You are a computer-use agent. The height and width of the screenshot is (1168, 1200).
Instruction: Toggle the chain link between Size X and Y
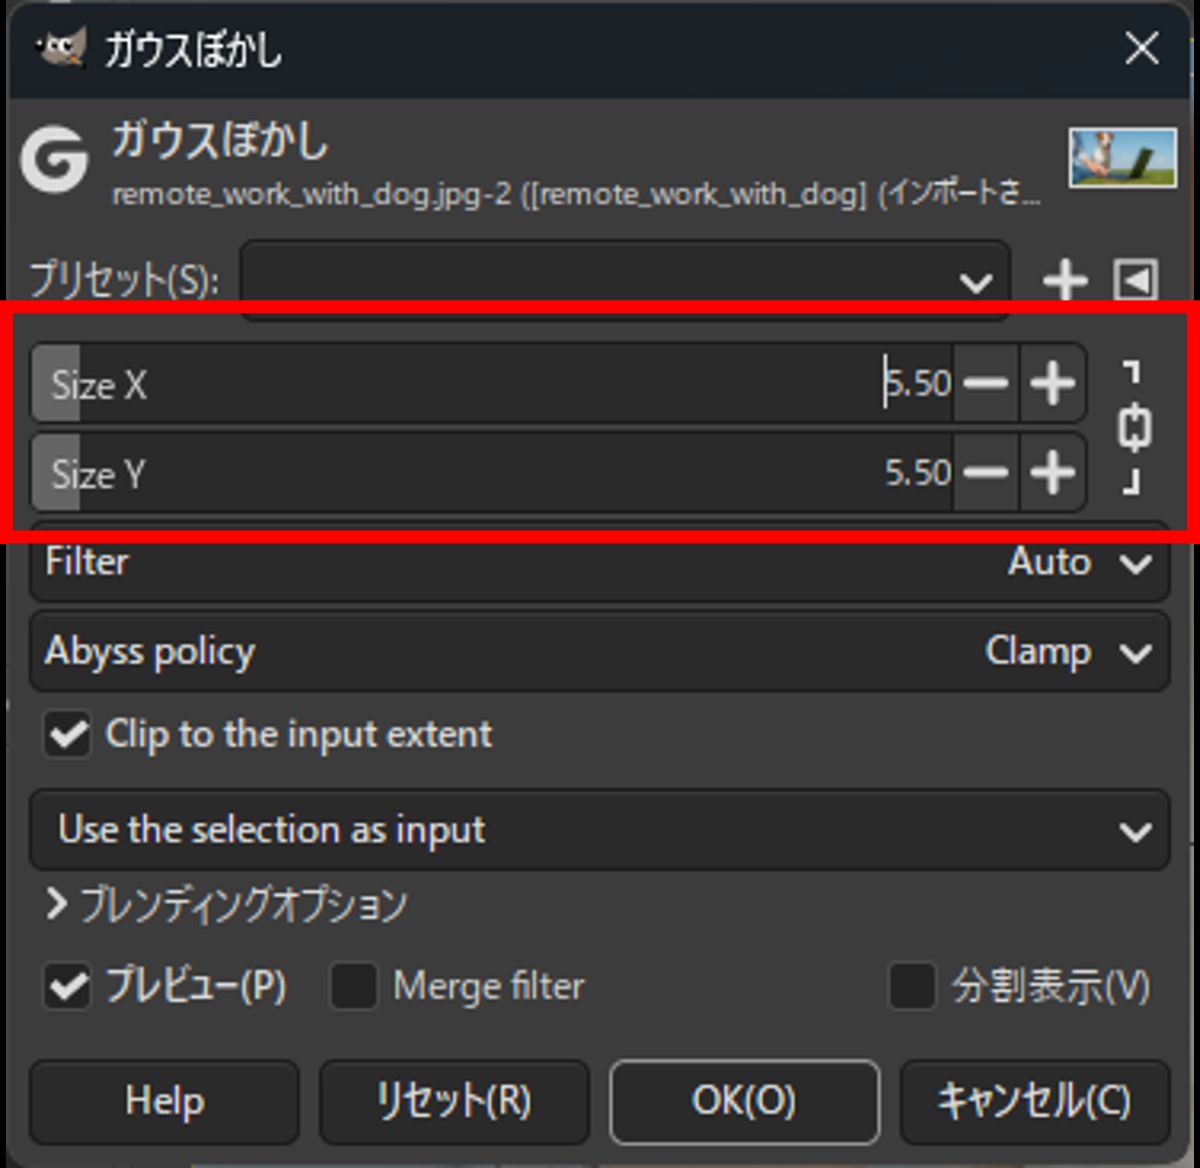[1134, 428]
